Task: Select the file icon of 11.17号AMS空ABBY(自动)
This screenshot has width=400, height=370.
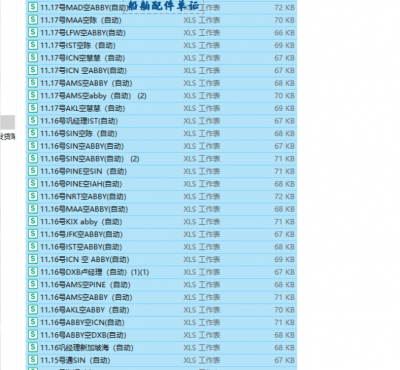Action: 33,83
